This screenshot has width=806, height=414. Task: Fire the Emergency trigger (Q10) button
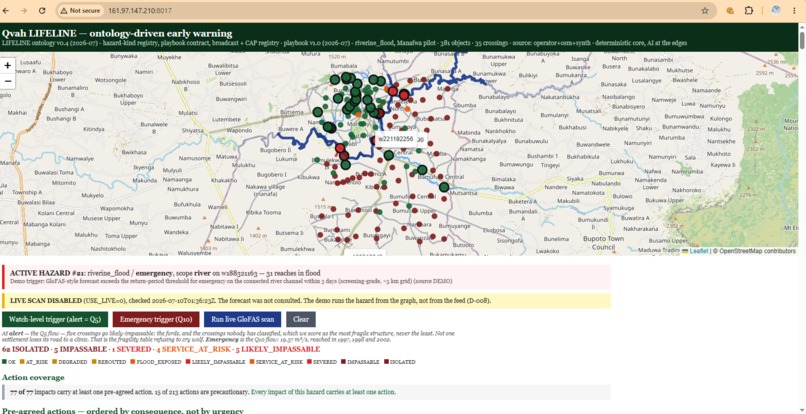pyautogui.click(x=156, y=319)
